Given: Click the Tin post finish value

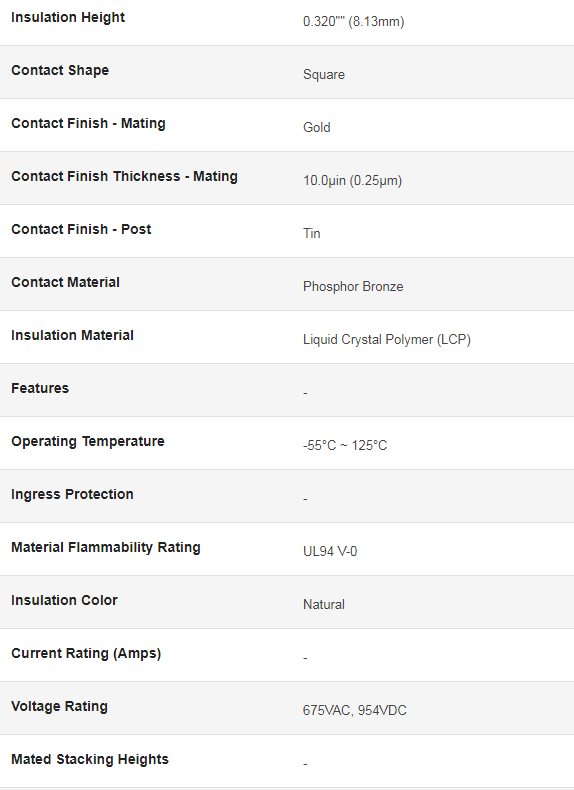Looking at the screenshot, I should [312, 233].
